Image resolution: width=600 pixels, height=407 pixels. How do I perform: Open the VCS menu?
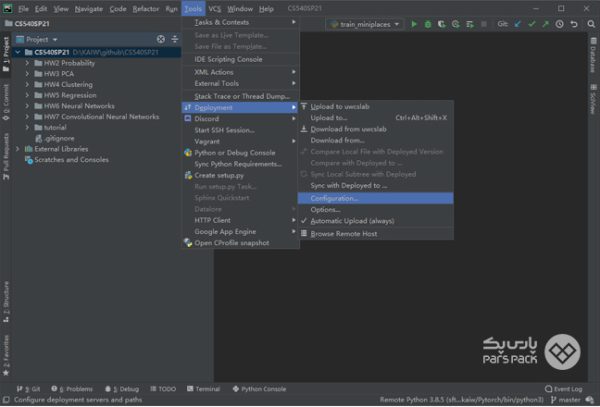coord(214,8)
